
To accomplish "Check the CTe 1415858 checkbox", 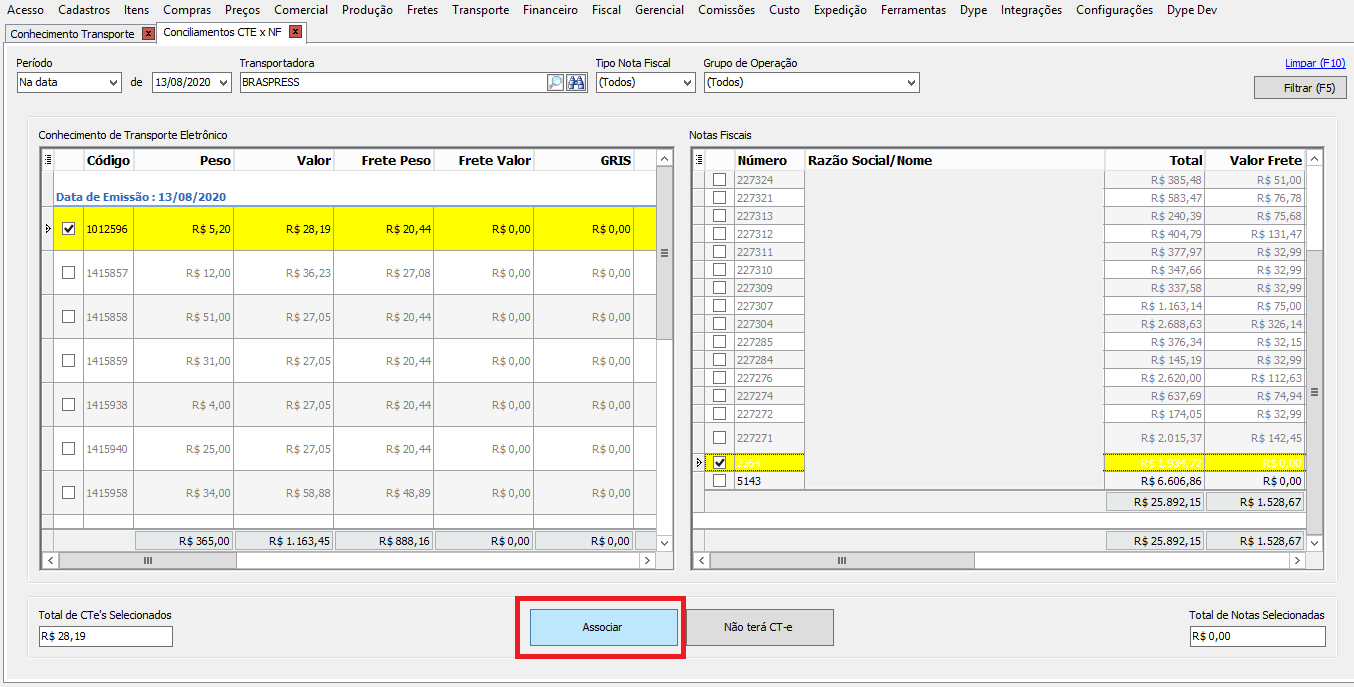I will (68, 316).
